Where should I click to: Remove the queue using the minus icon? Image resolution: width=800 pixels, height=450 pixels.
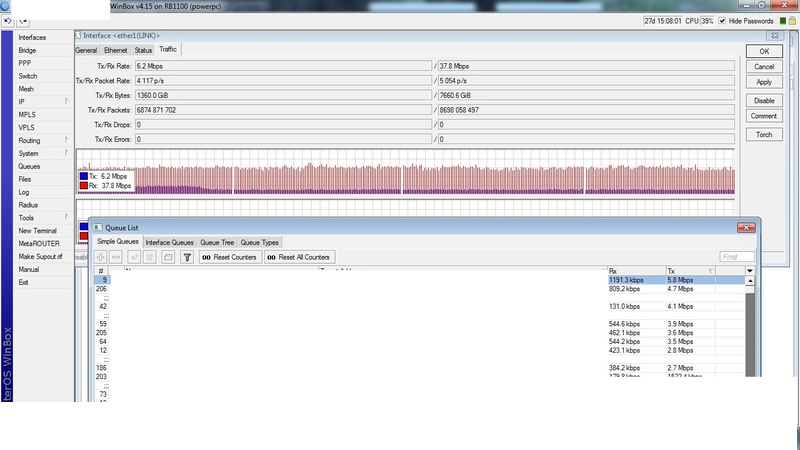click(x=116, y=257)
